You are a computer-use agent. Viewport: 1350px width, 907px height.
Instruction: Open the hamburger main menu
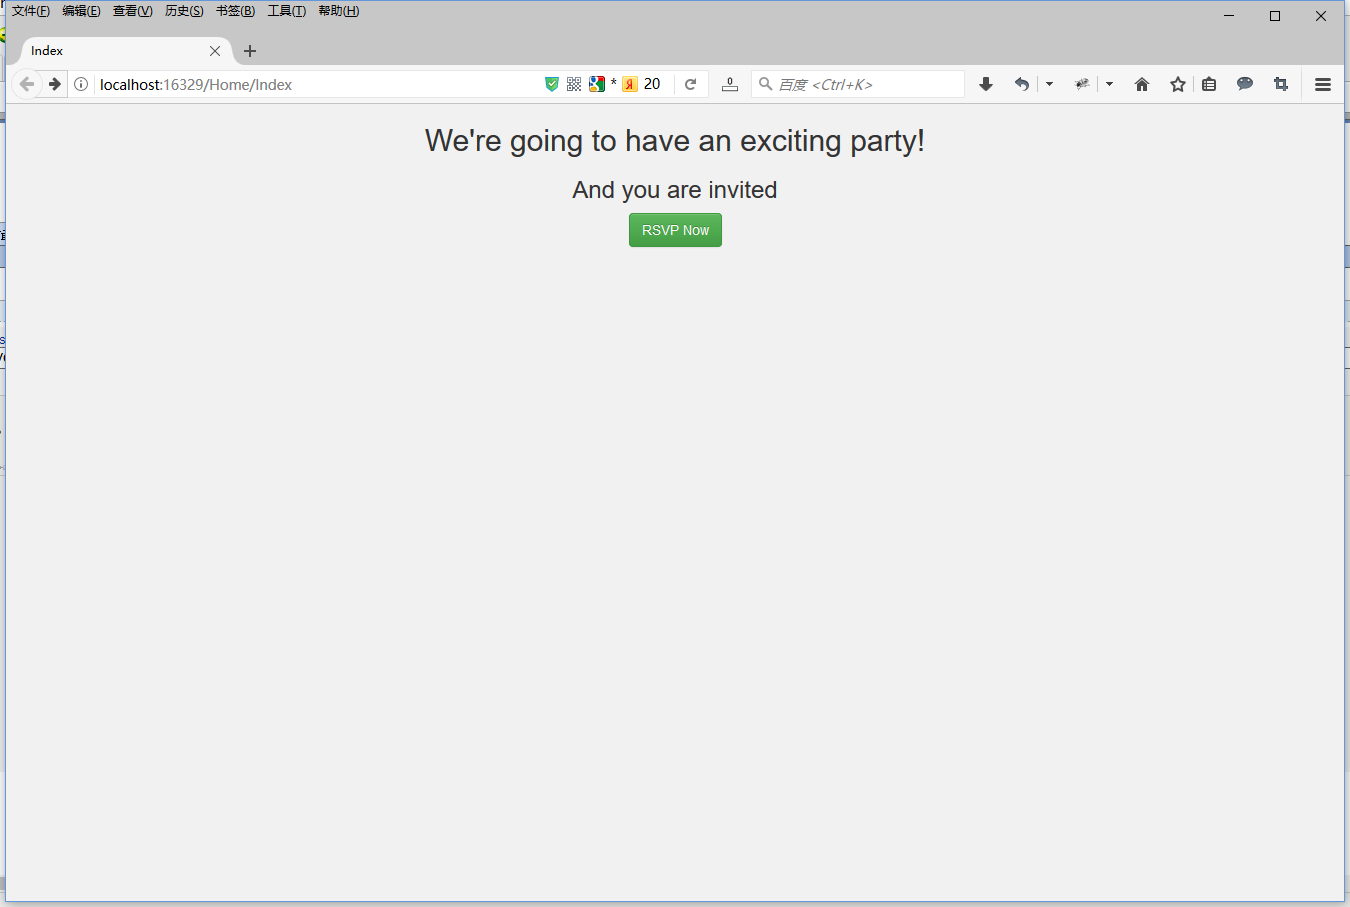pos(1323,84)
